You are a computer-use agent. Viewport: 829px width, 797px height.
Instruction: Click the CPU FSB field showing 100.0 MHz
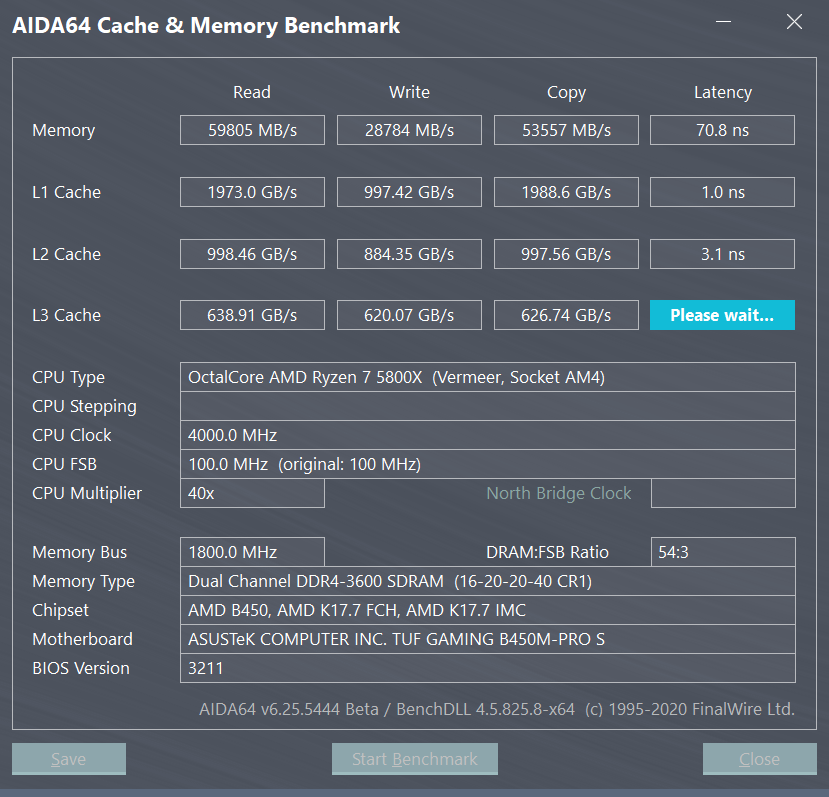487,464
